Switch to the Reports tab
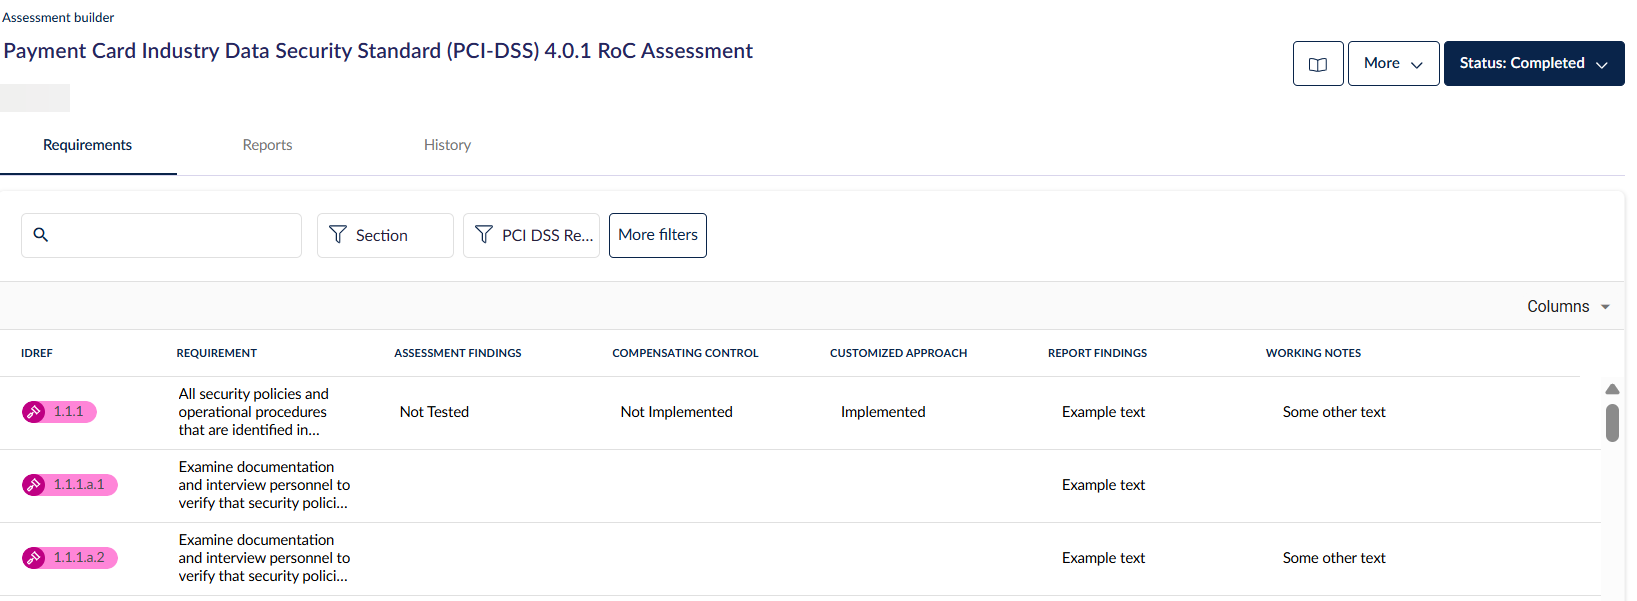Screen dimensions: 1637x601 (x=267, y=145)
